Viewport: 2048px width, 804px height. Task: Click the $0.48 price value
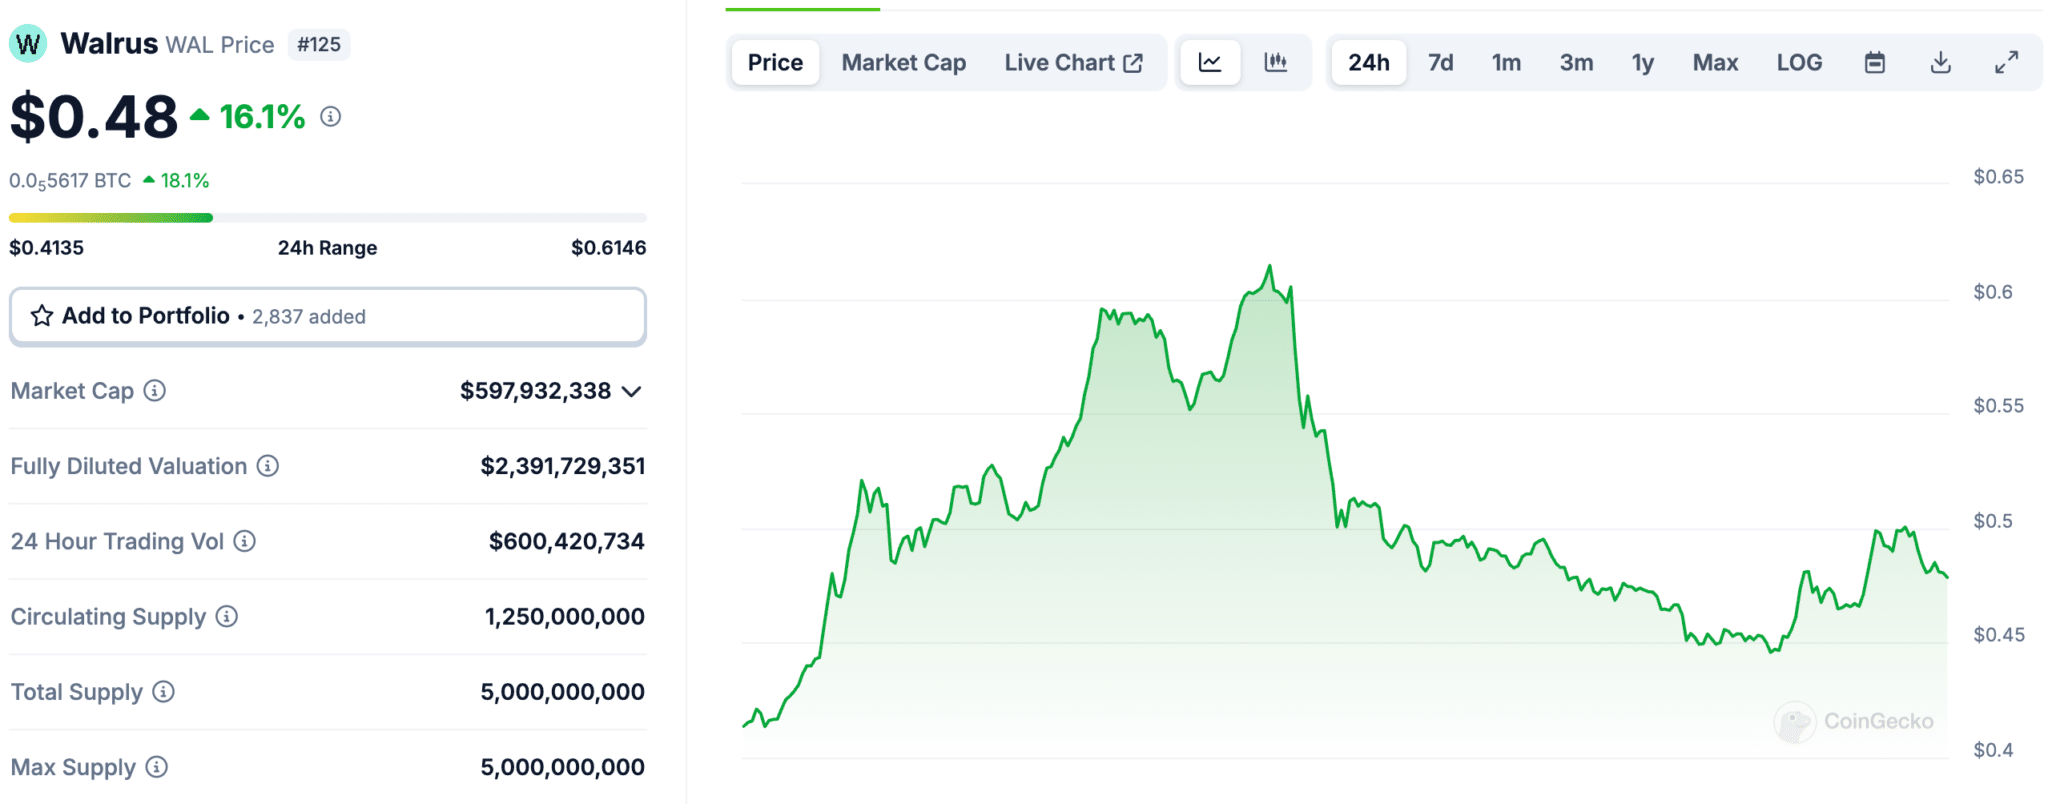click(94, 117)
